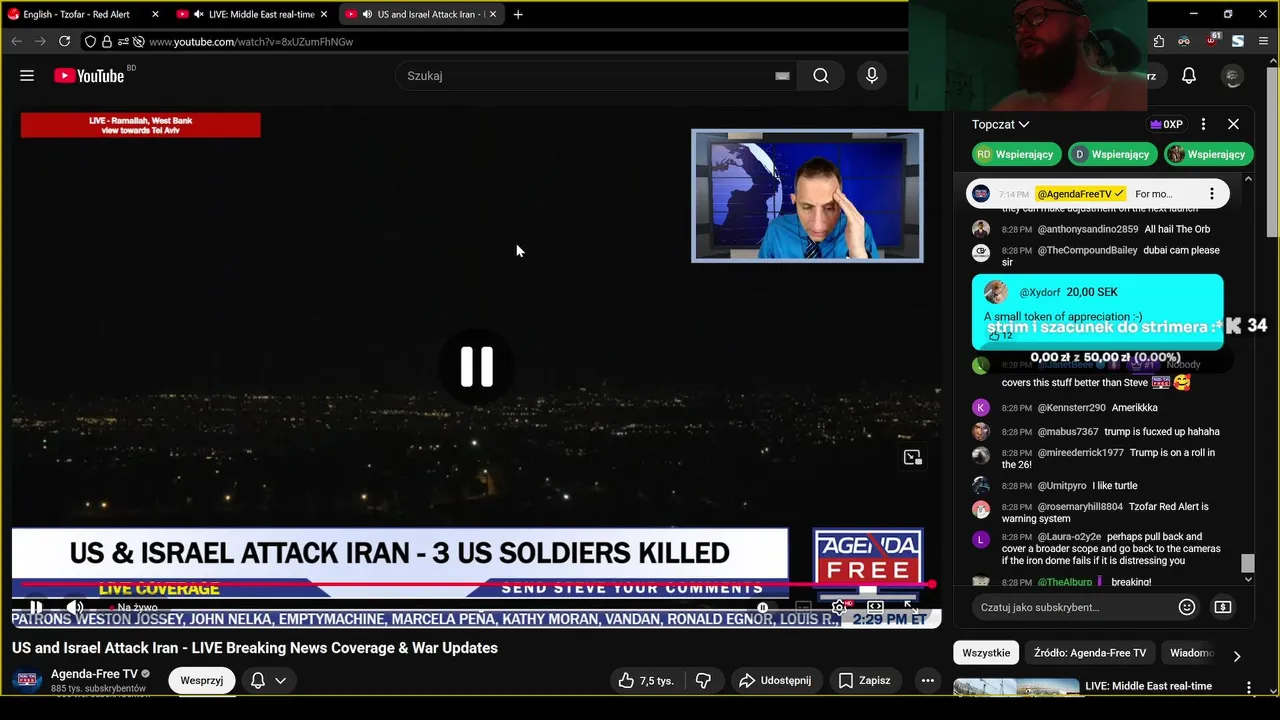Image resolution: width=1280 pixels, height=720 pixels.
Task: Mute the video player volume
Action: [75, 607]
